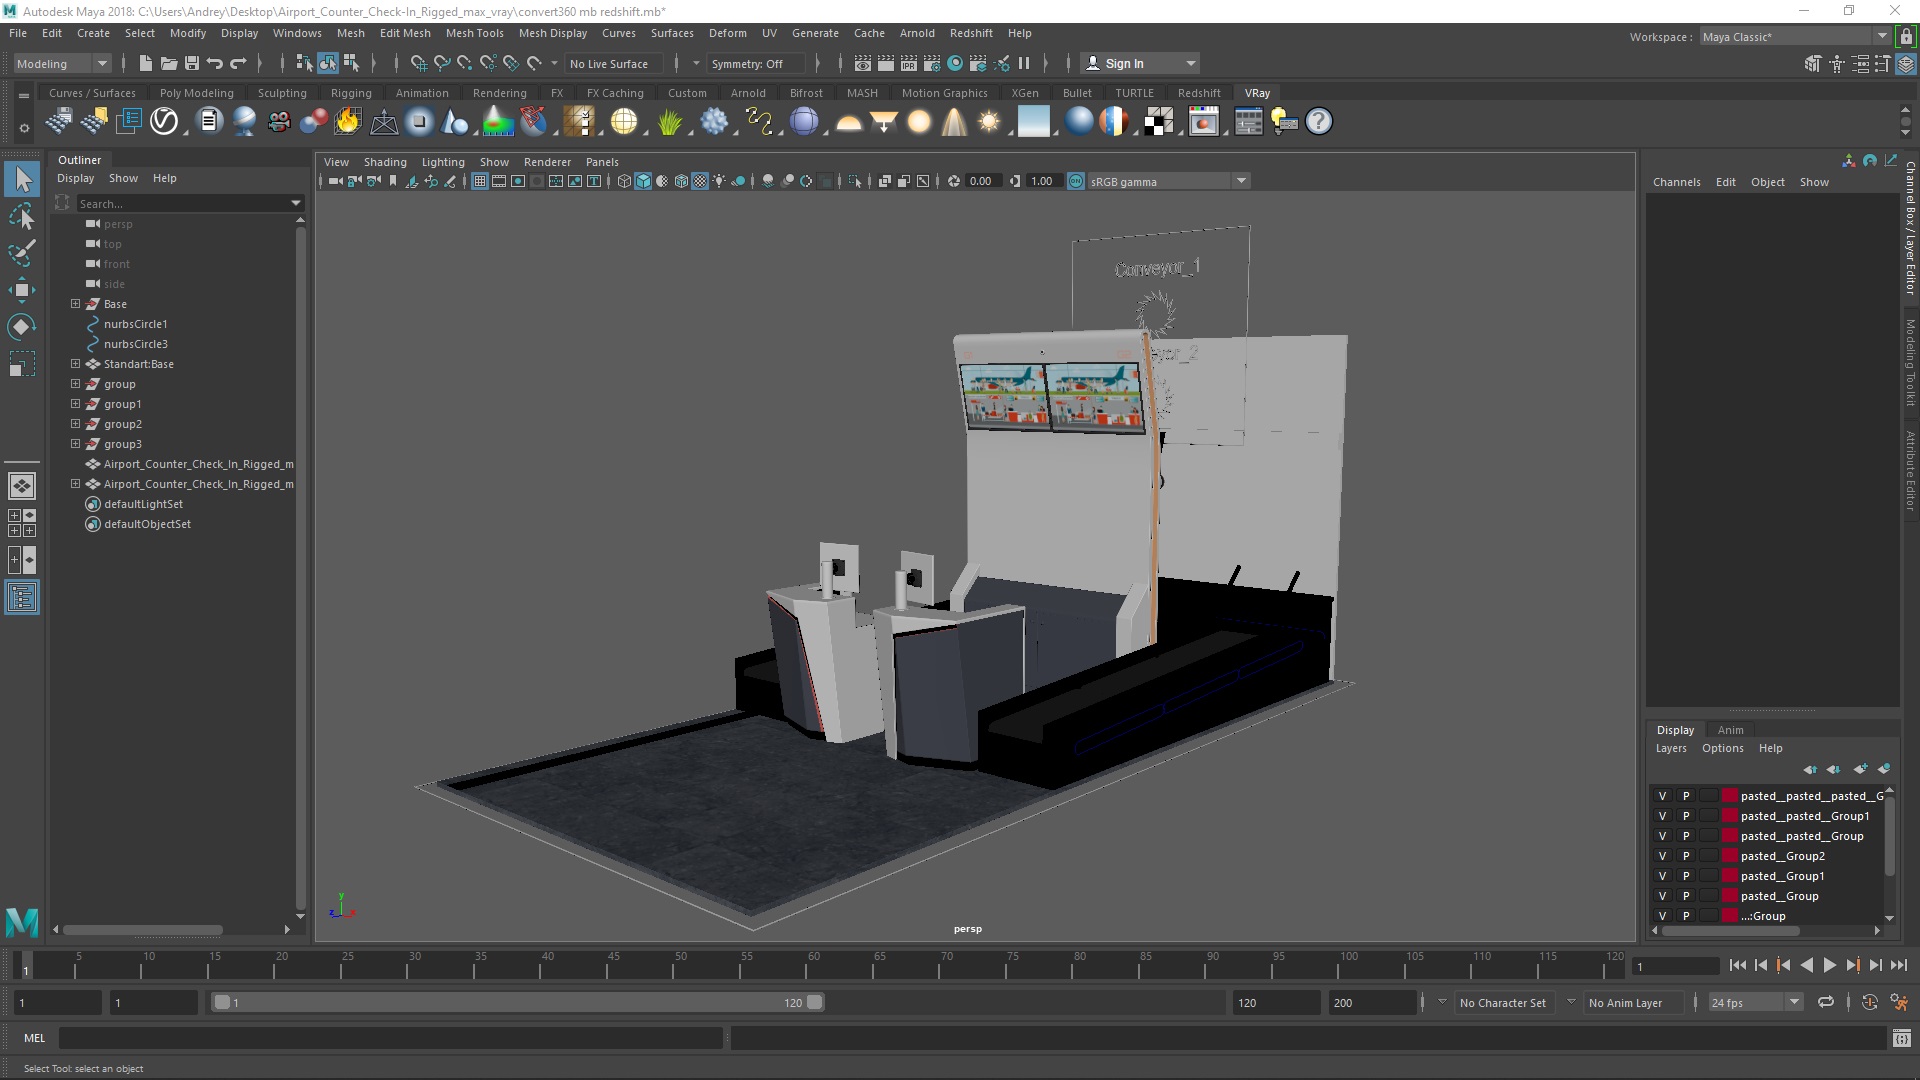1920x1080 pixels.
Task: Toggle visibility V of pasted__Group1 layer
Action: [x=1662, y=876]
